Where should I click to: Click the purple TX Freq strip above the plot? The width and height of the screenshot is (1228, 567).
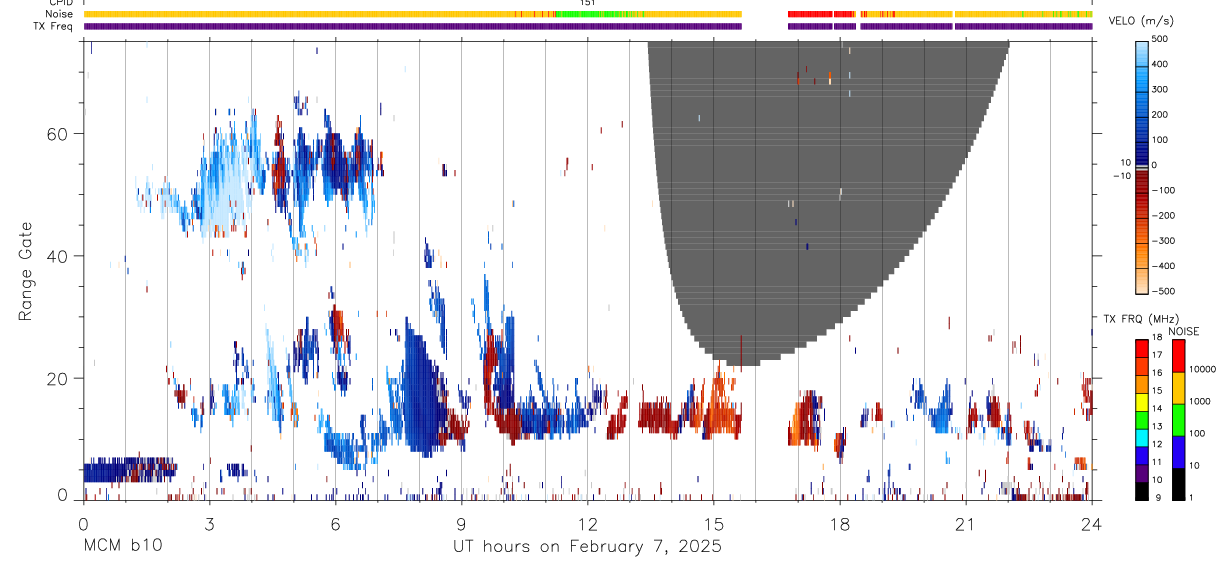413,26
